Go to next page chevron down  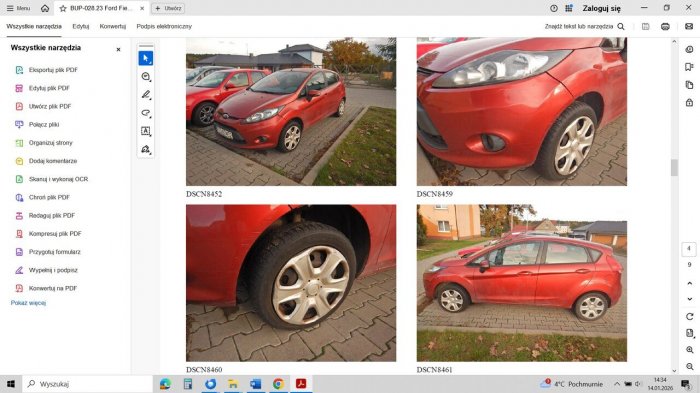click(x=689, y=299)
